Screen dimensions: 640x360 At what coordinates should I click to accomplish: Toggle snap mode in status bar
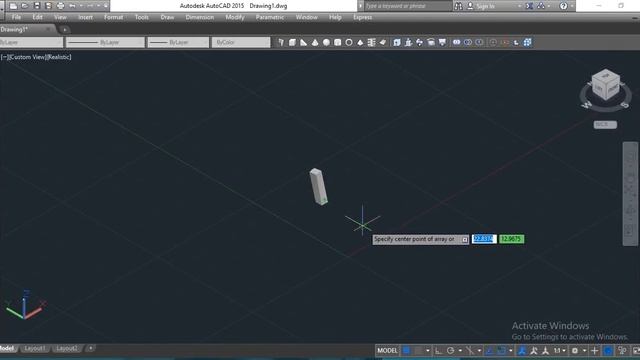(x=418, y=351)
